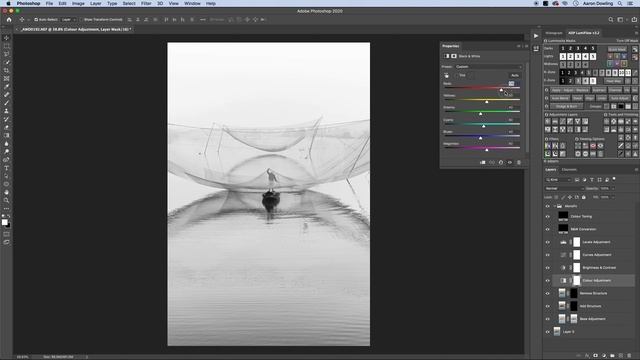
Task: Open the Properties panel menu
Action: click(x=526, y=46)
